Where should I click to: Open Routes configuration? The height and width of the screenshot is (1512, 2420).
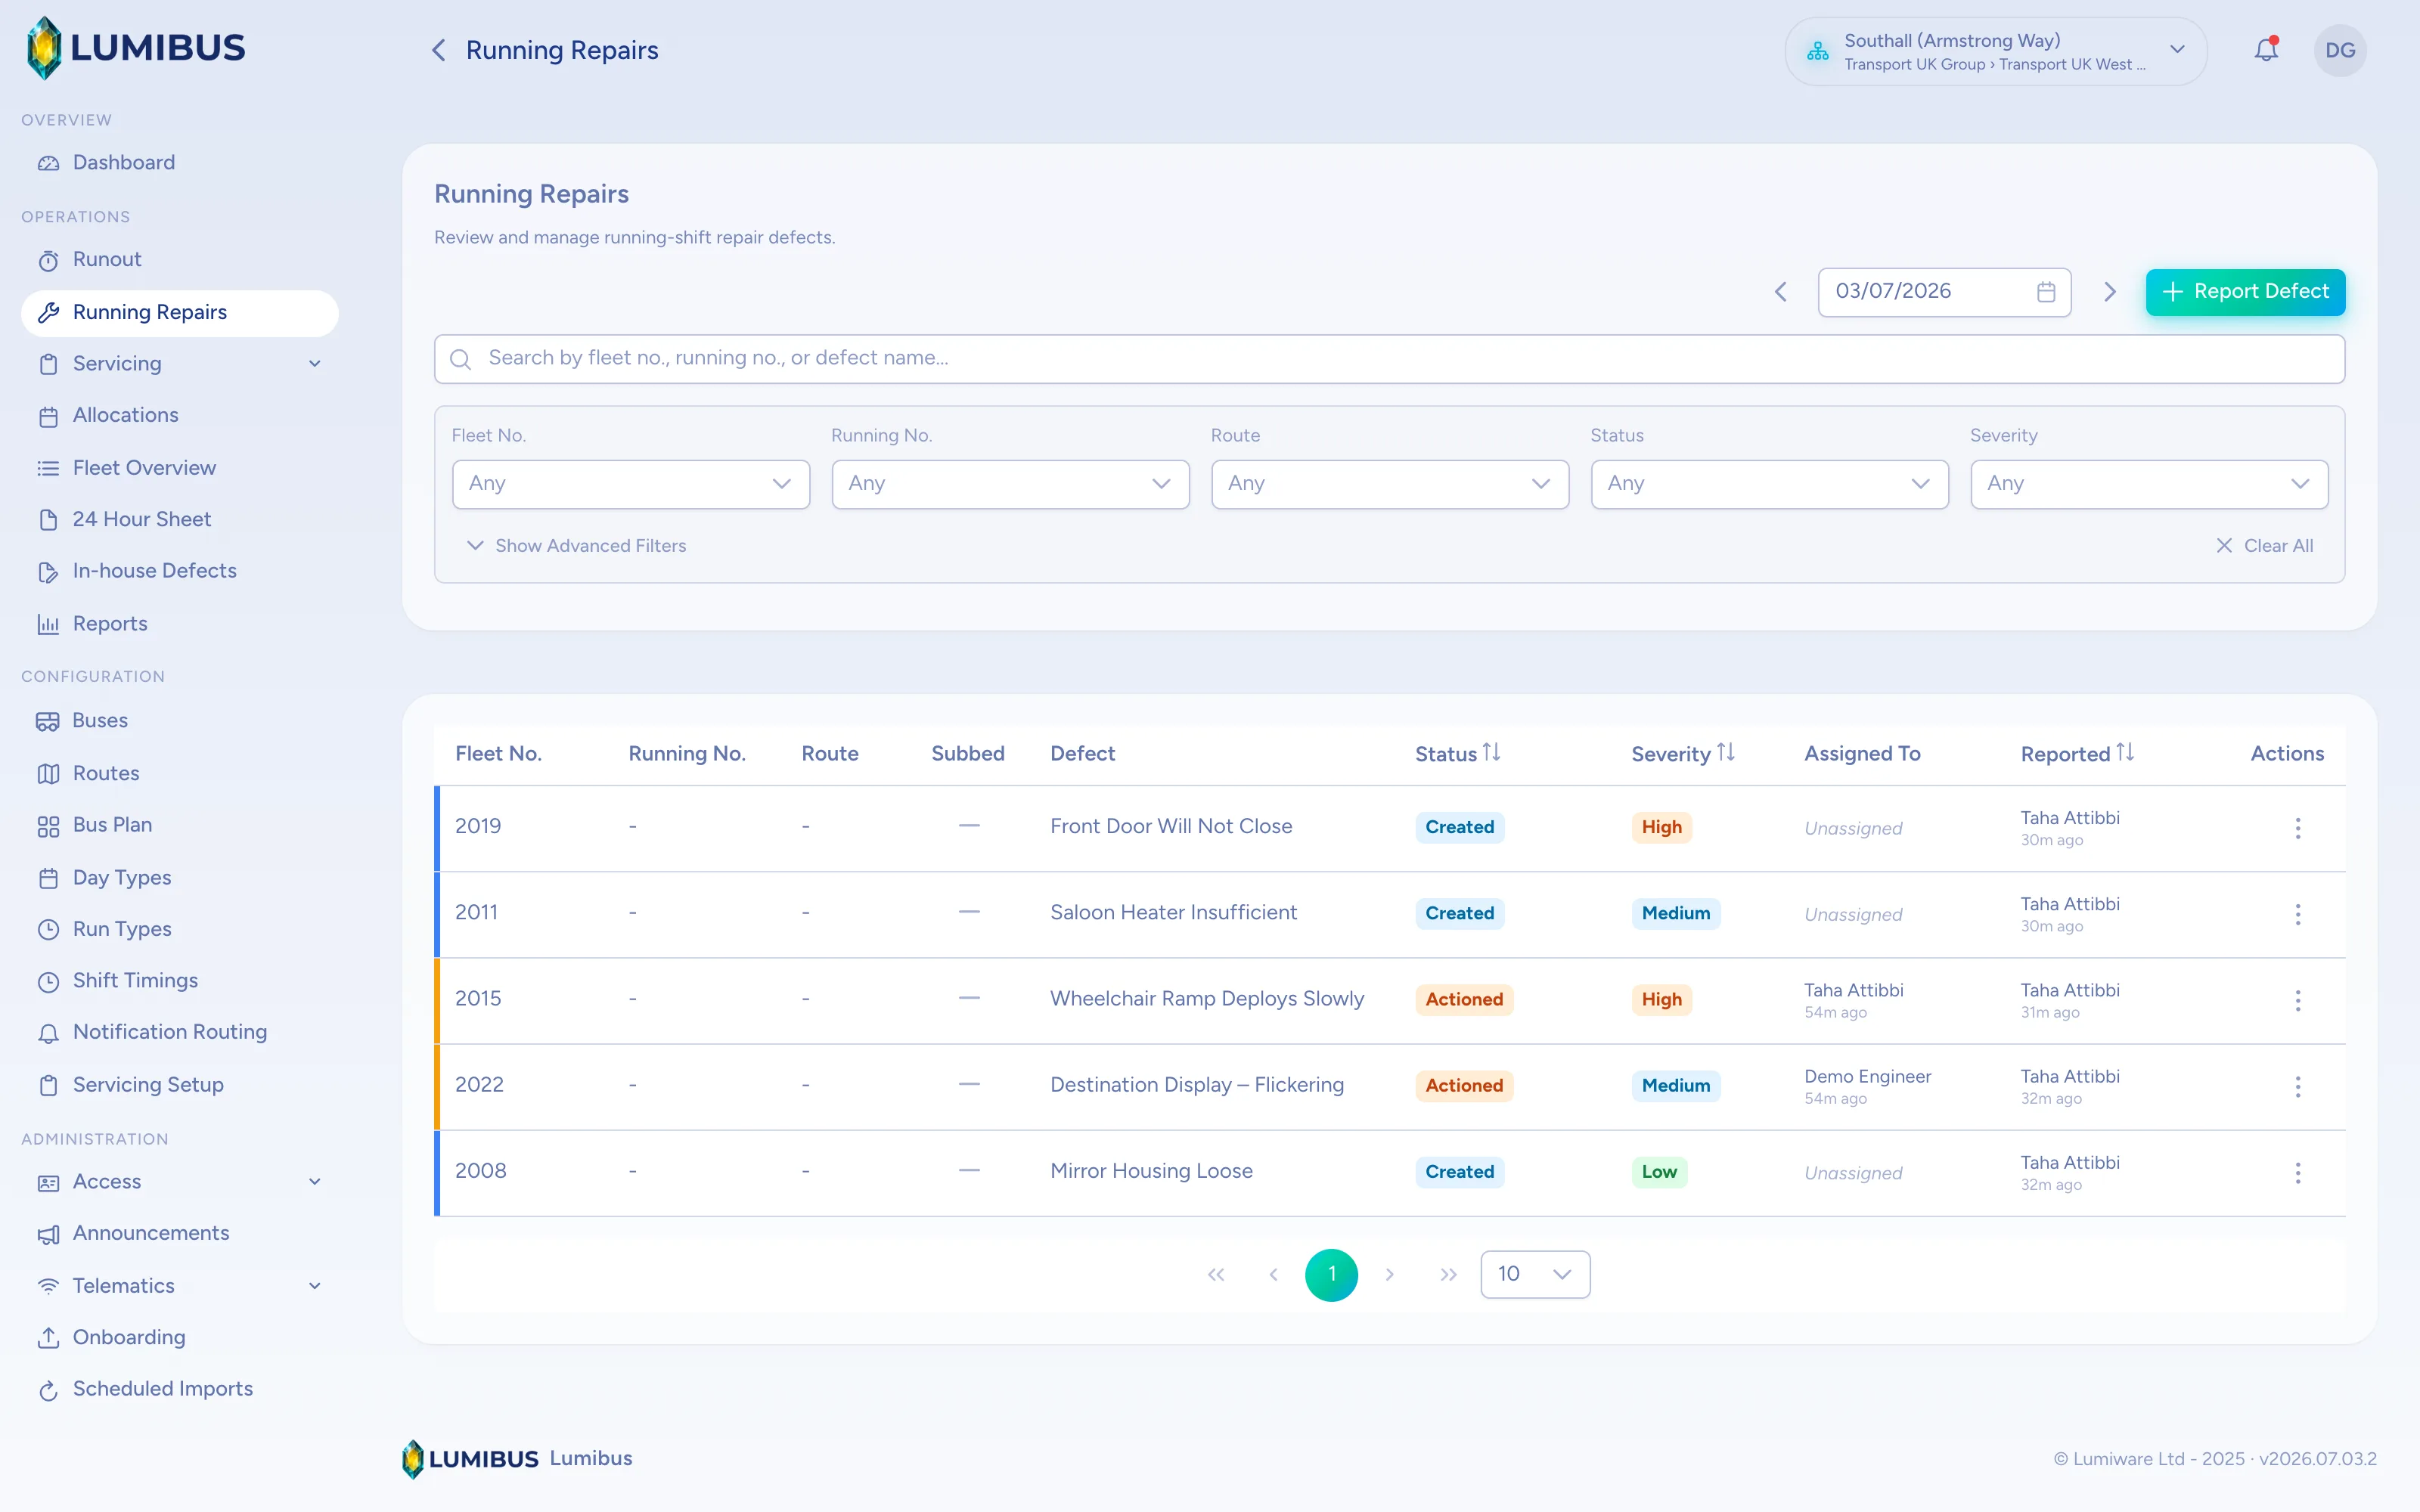pos(180,773)
